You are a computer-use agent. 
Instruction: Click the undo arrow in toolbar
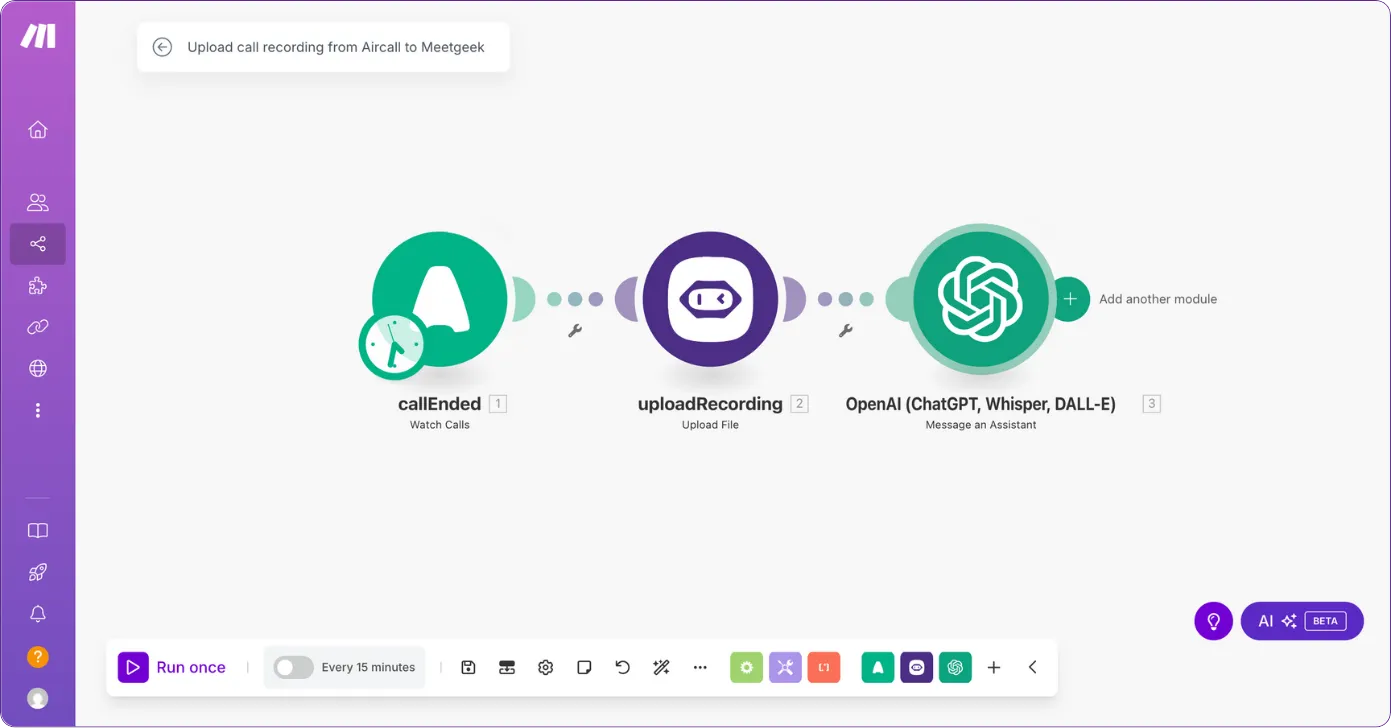pyautogui.click(x=622, y=667)
